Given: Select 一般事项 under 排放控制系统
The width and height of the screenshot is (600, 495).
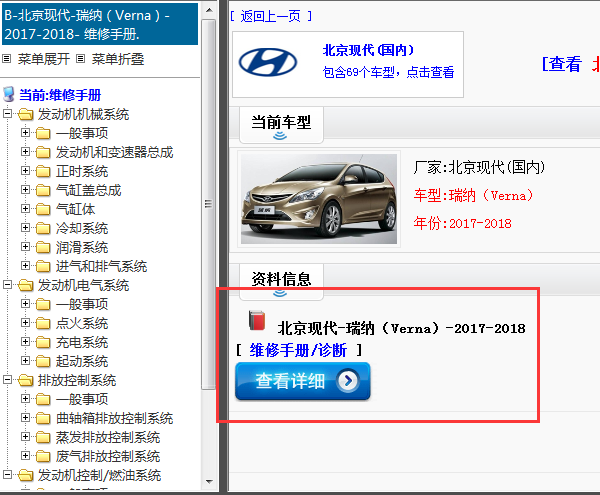Looking at the screenshot, I should tap(82, 399).
